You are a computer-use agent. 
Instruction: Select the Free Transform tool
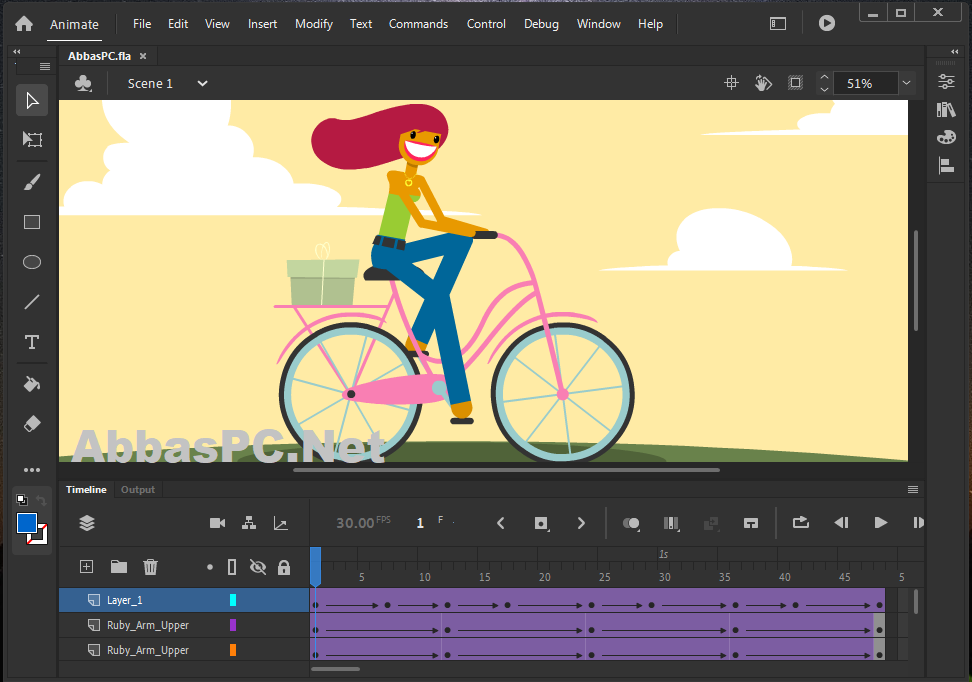(32, 139)
